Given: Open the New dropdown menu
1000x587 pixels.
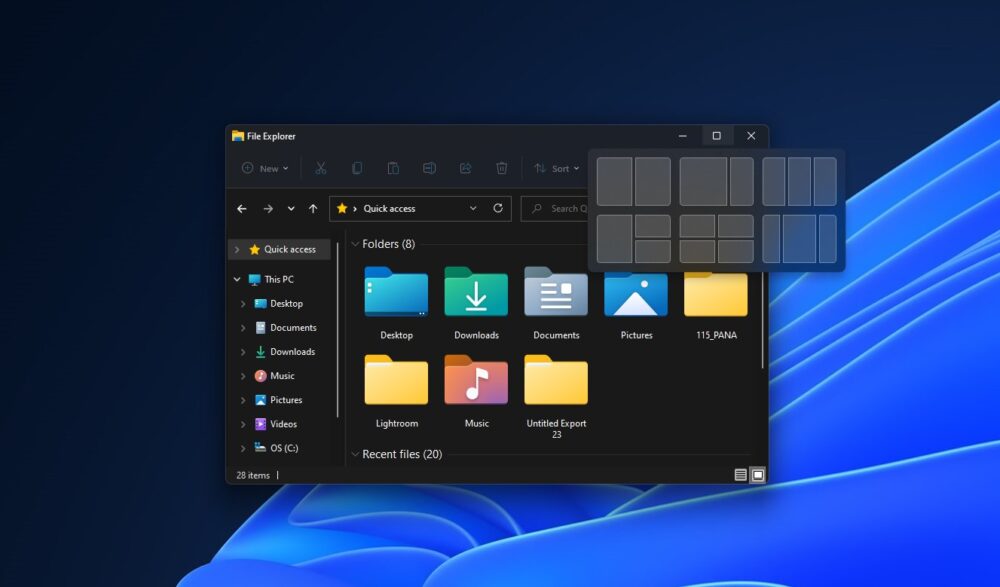Looking at the screenshot, I should 263,168.
